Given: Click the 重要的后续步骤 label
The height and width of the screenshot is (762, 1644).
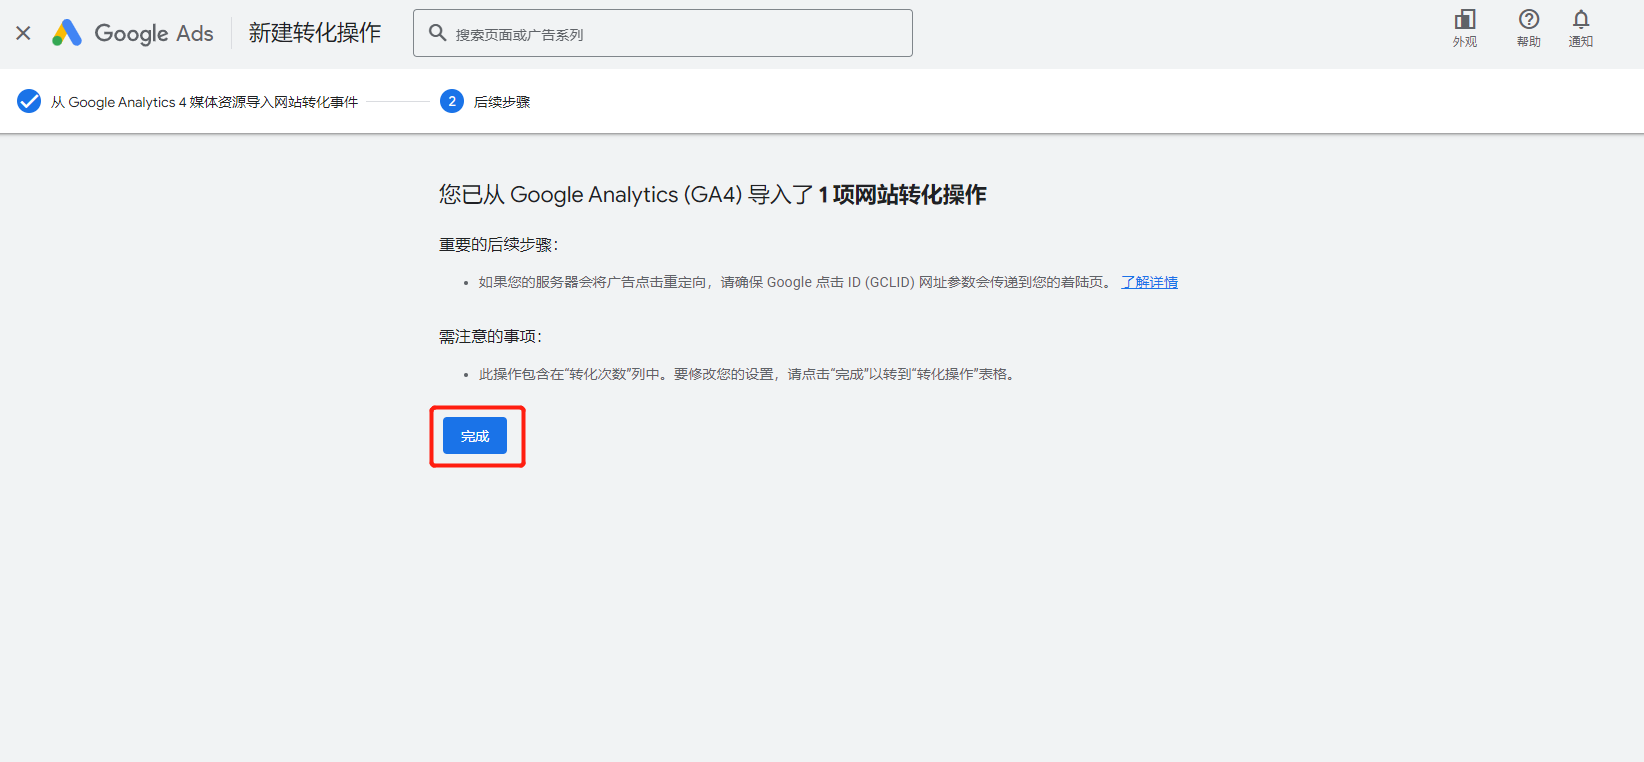Looking at the screenshot, I should click(499, 245).
